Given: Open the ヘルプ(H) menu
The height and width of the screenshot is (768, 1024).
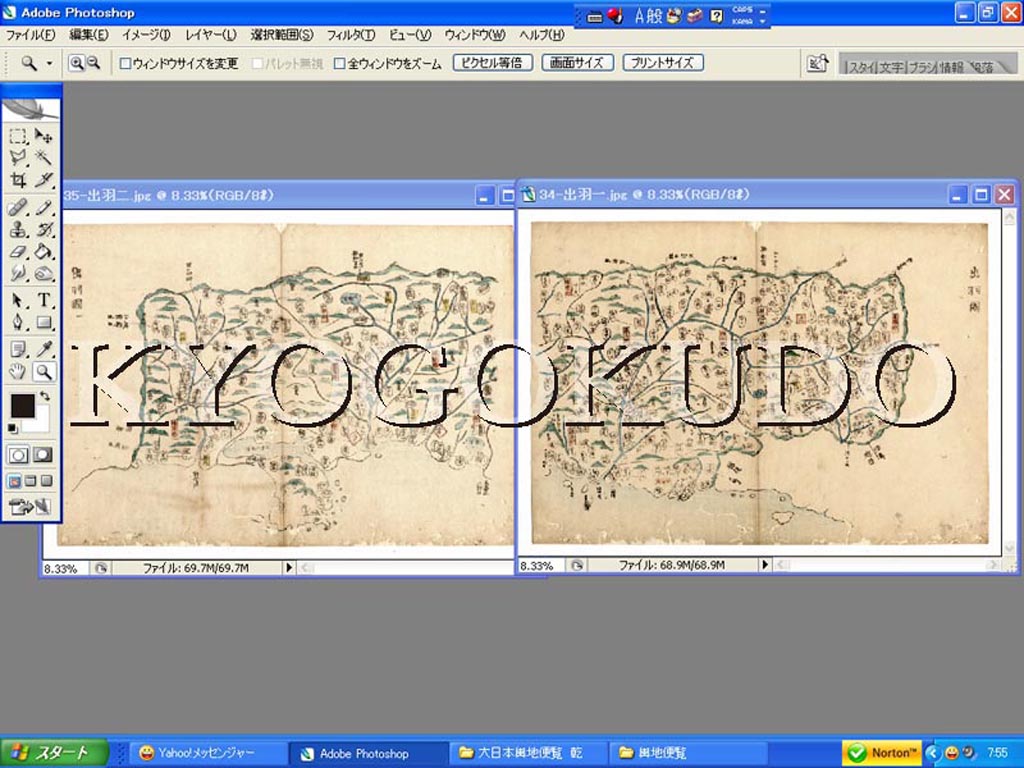Looking at the screenshot, I should point(542,35).
